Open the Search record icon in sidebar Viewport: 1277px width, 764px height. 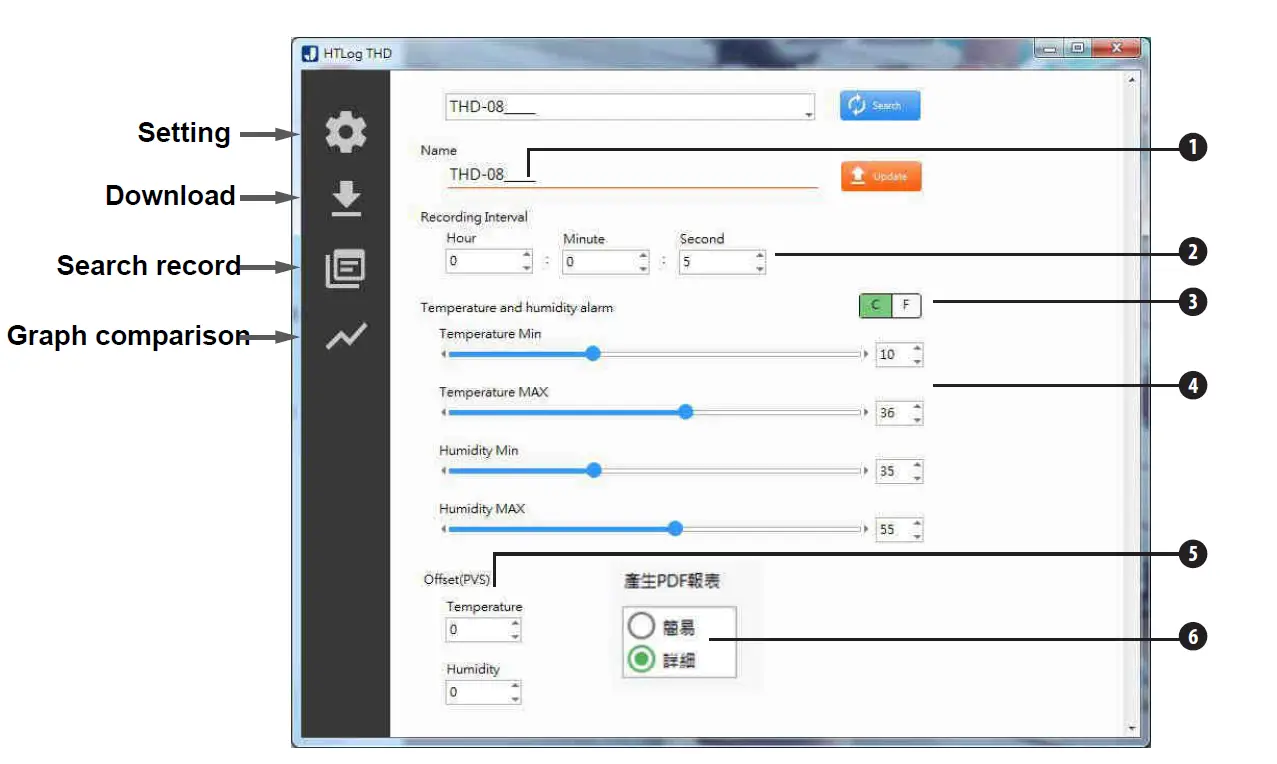coord(346,268)
